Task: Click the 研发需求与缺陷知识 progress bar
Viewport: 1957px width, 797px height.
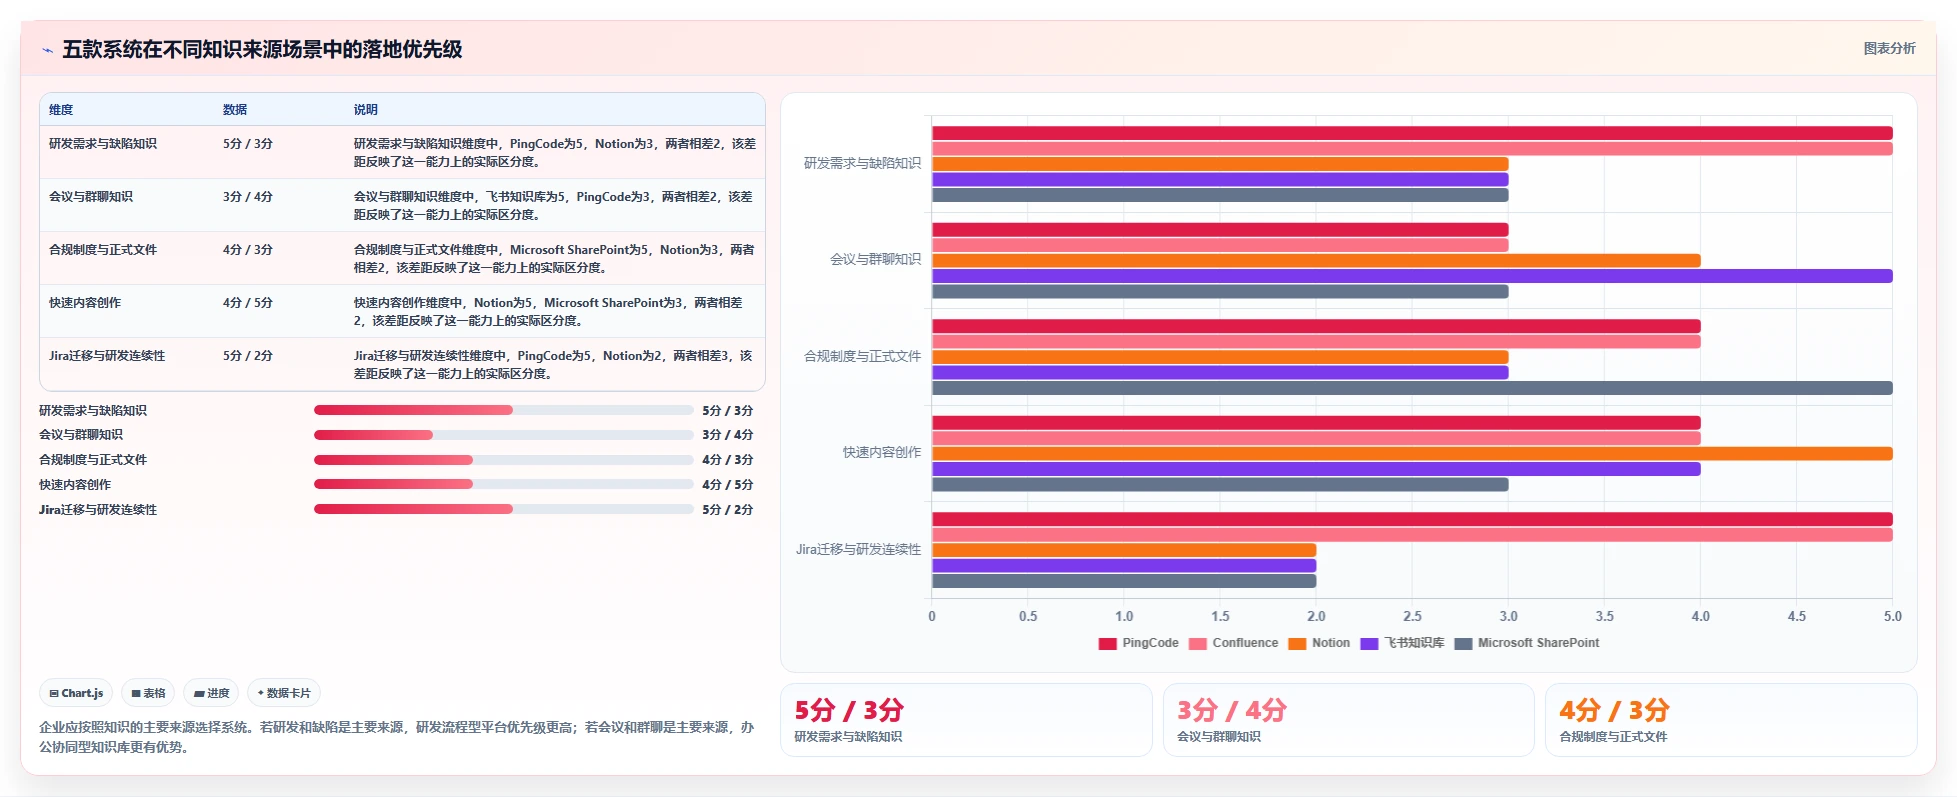Action: [503, 410]
